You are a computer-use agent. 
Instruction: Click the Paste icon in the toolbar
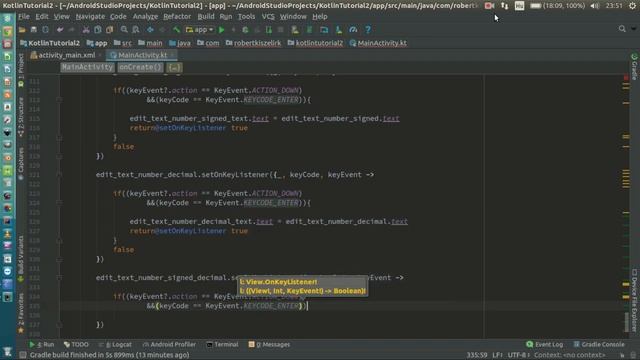coord(109,29)
